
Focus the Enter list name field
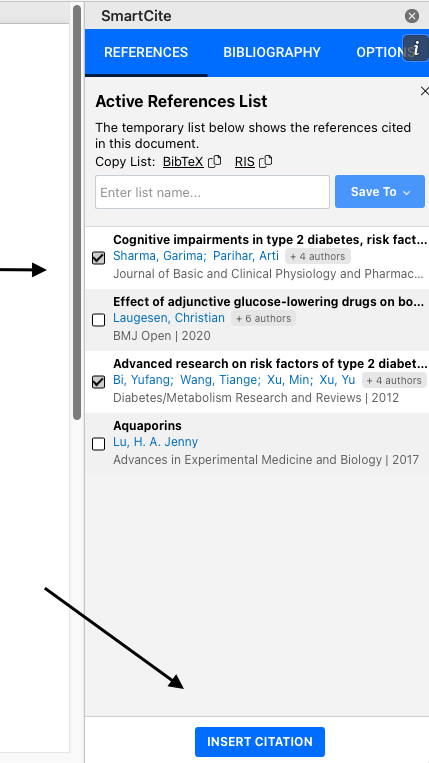pos(213,192)
